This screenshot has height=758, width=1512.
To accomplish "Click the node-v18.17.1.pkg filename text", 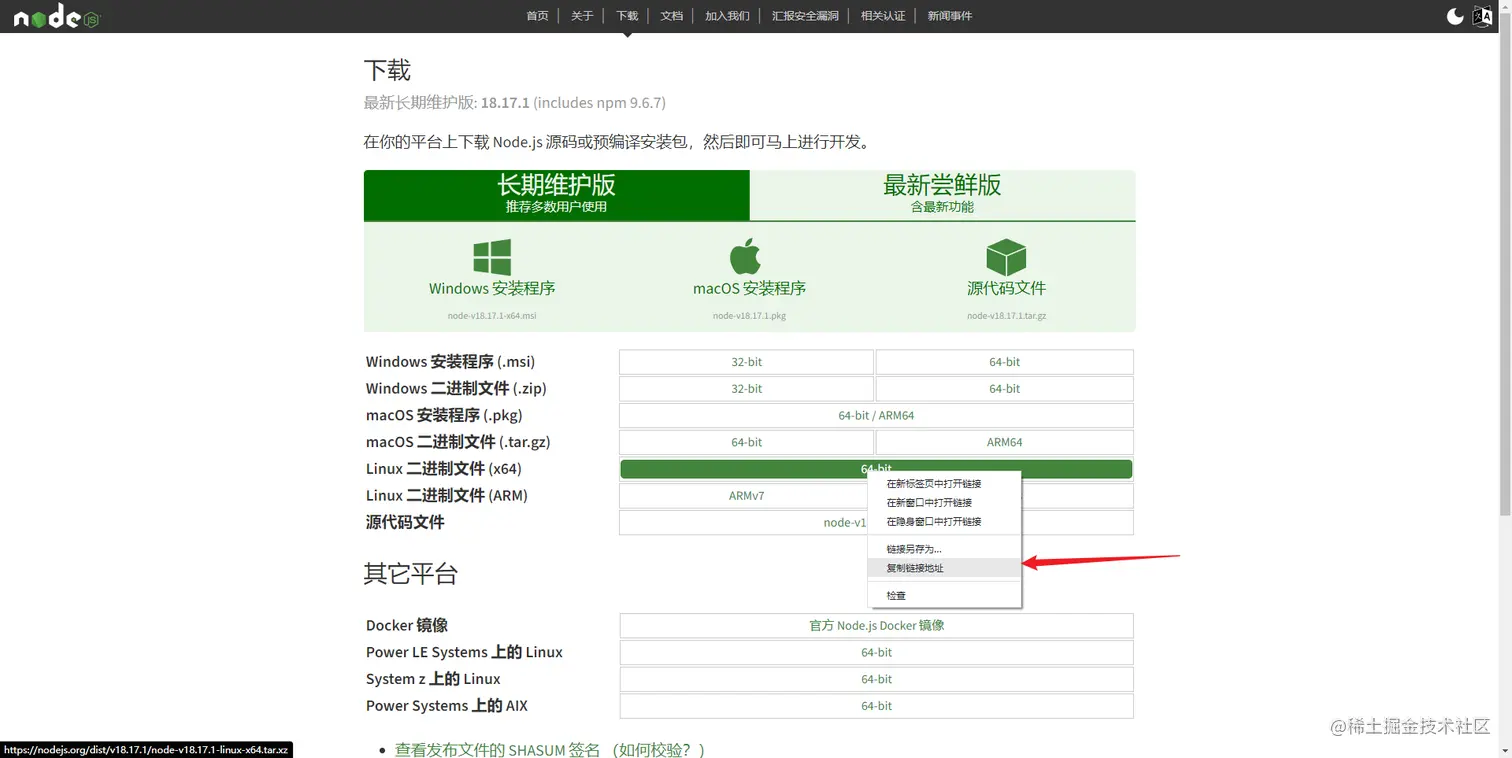I will point(749,316).
